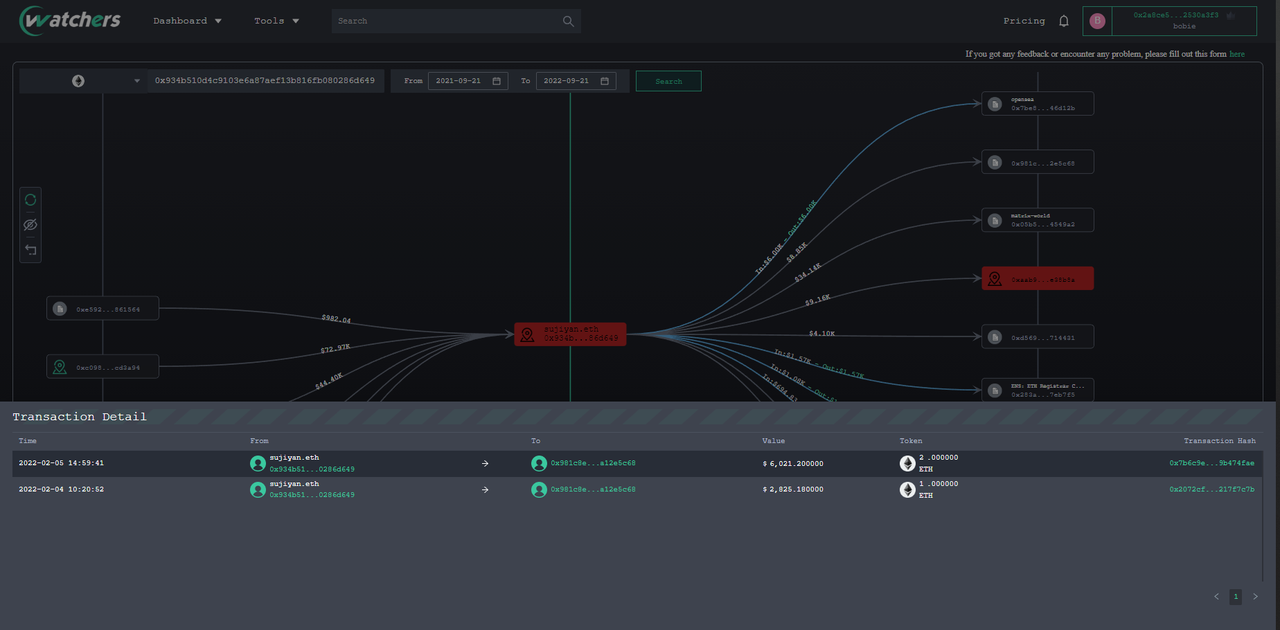Select the opensea node in graph

pyautogui.click(x=1037, y=104)
